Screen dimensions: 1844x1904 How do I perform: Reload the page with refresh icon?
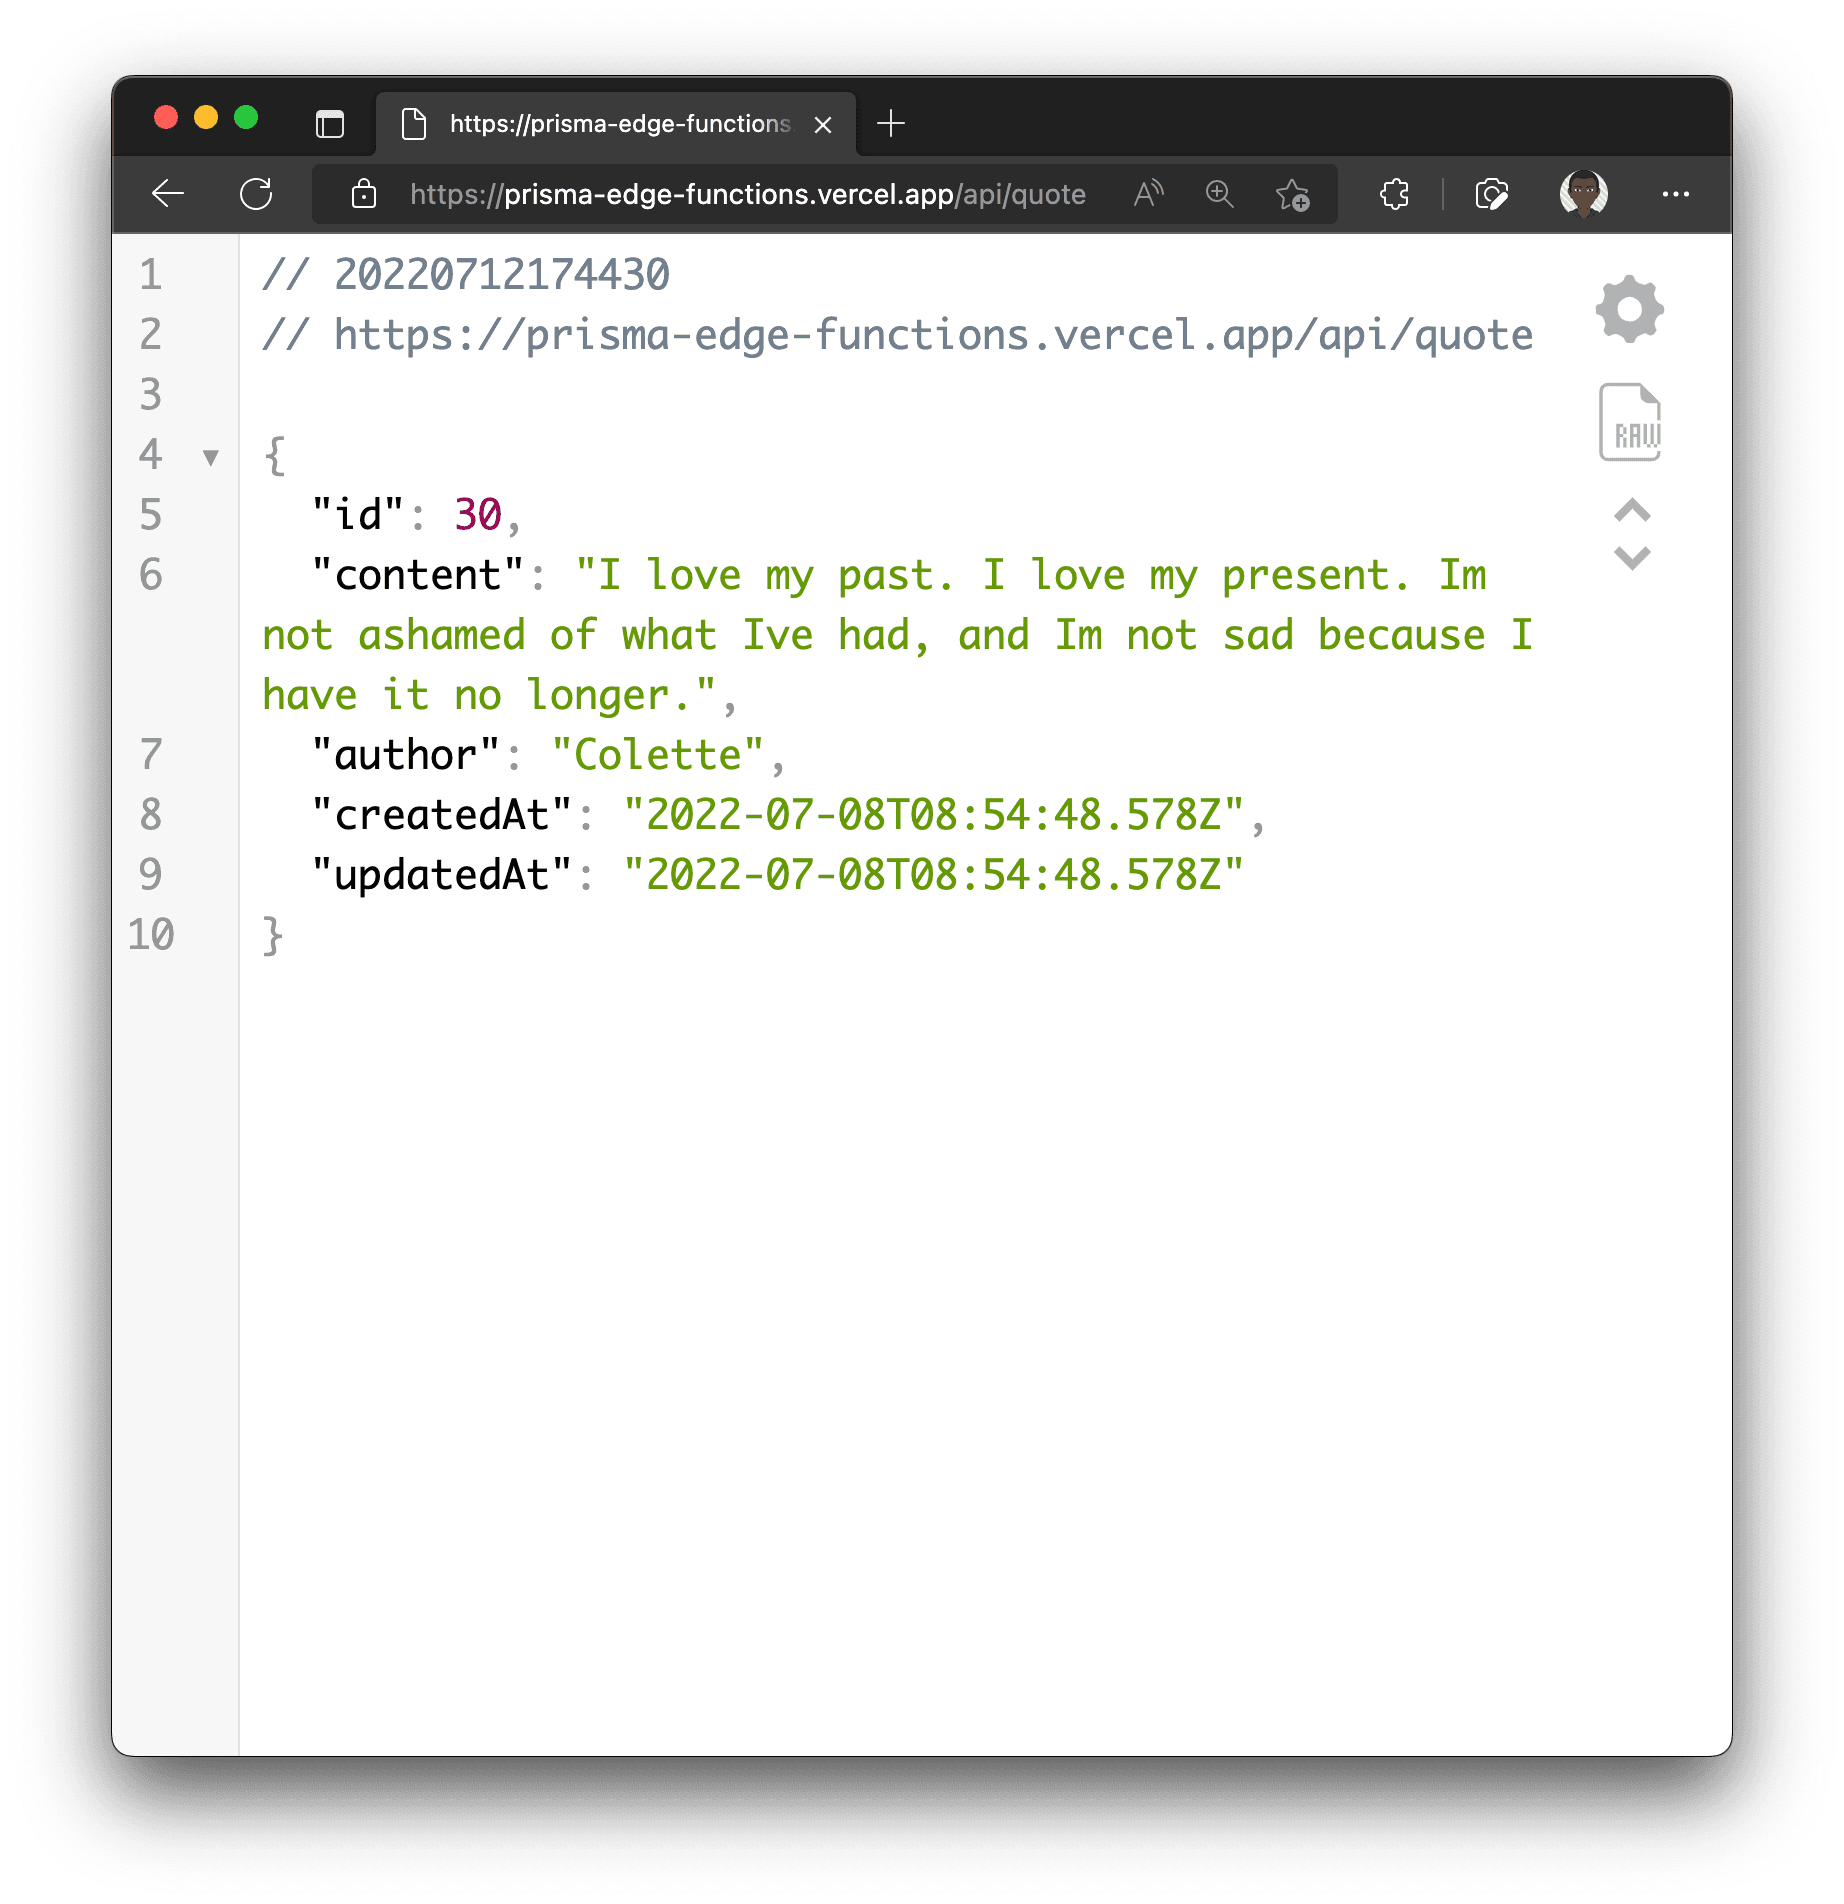(x=256, y=194)
